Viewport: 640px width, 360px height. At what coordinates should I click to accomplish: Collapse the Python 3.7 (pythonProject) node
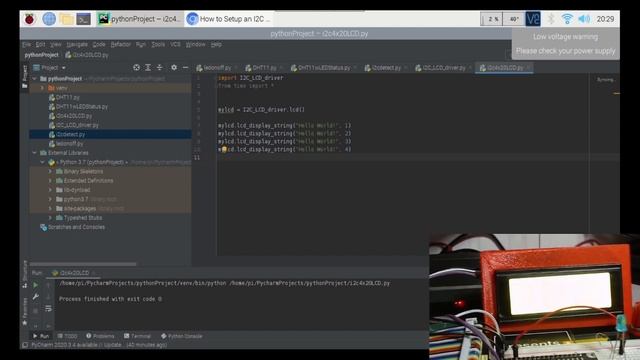point(42,162)
